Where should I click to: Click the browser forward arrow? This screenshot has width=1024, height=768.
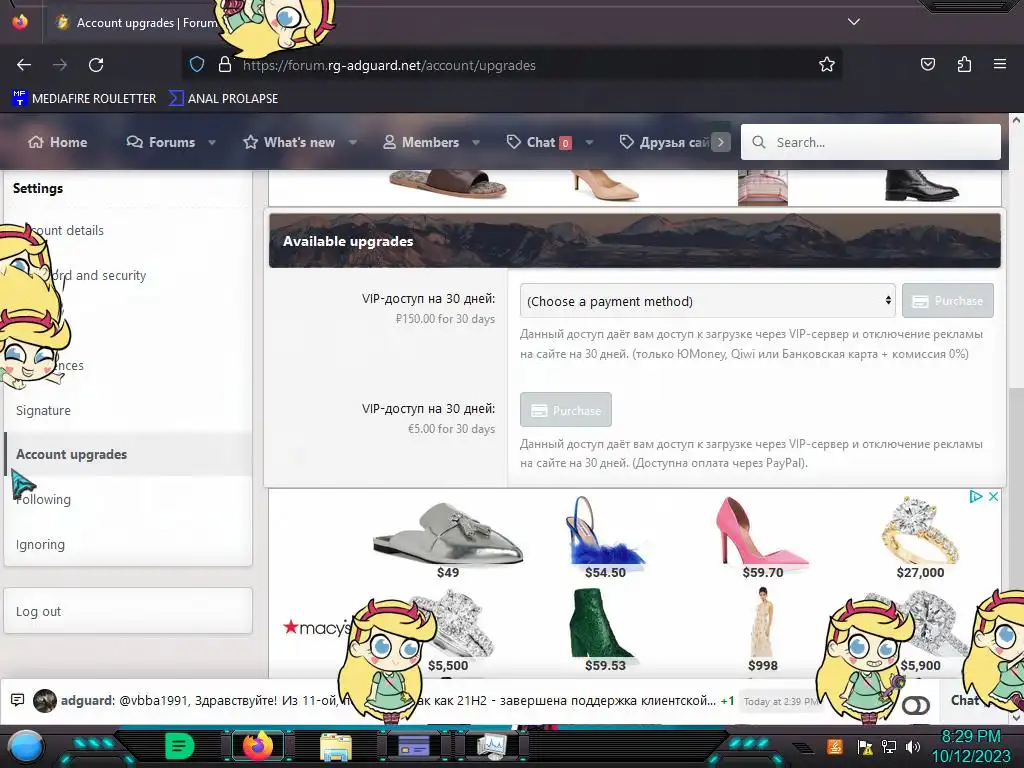click(59, 65)
